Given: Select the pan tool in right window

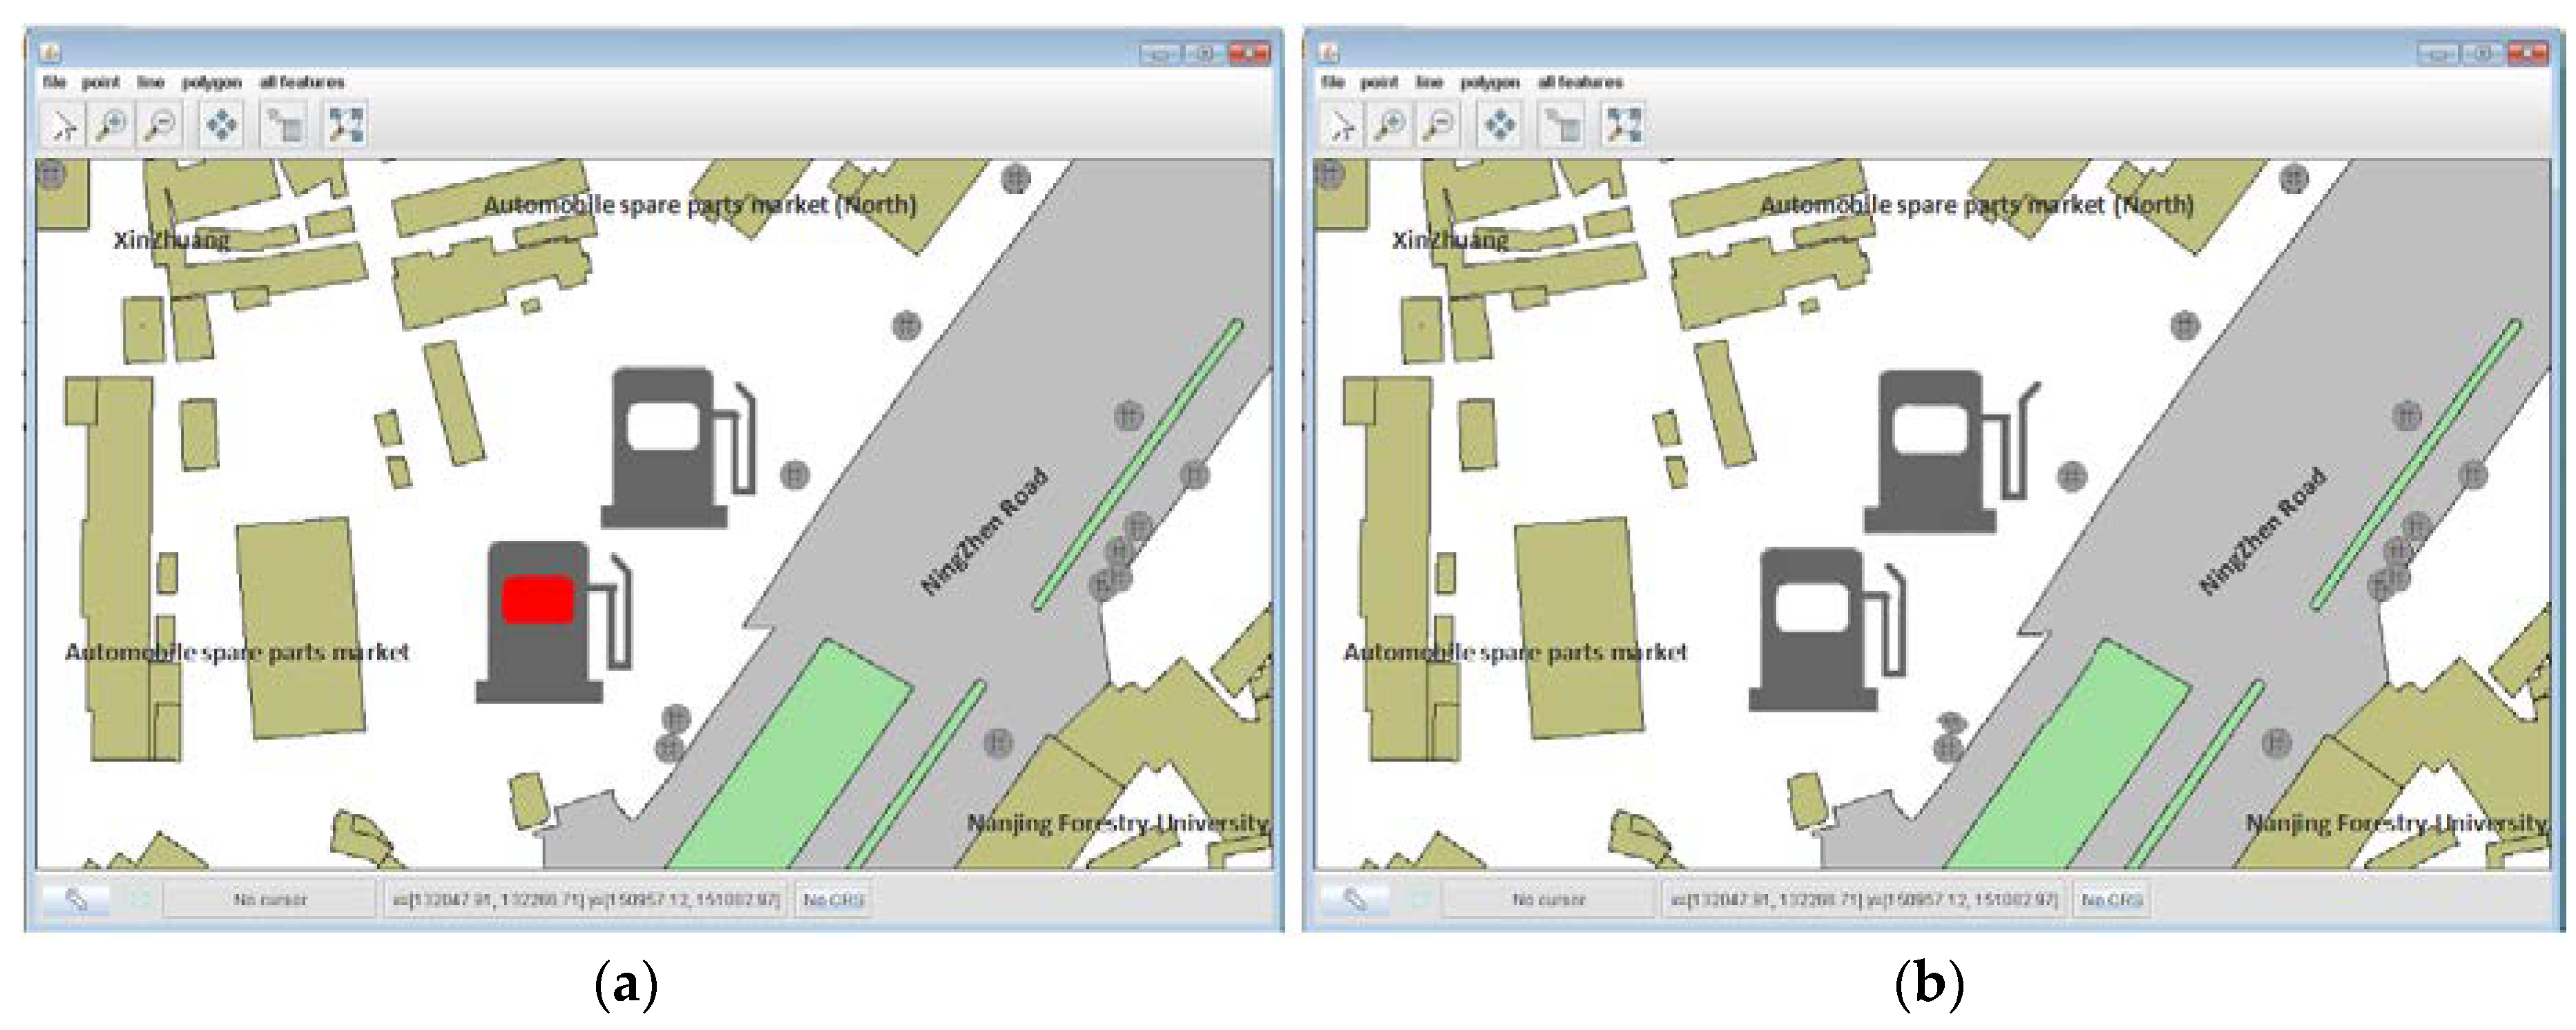Looking at the screenshot, I should click(1499, 126).
